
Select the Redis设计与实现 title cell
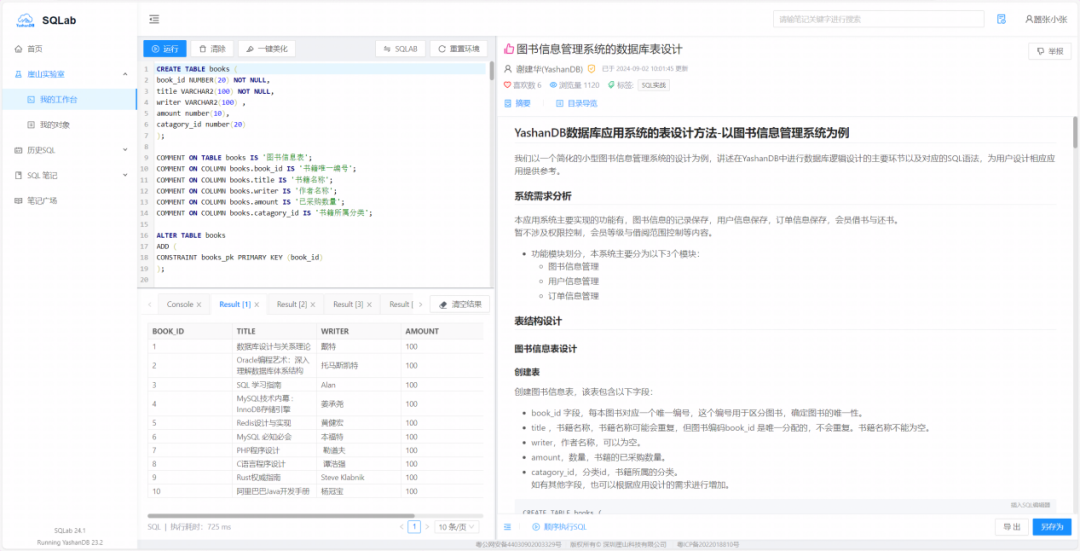click(273, 423)
